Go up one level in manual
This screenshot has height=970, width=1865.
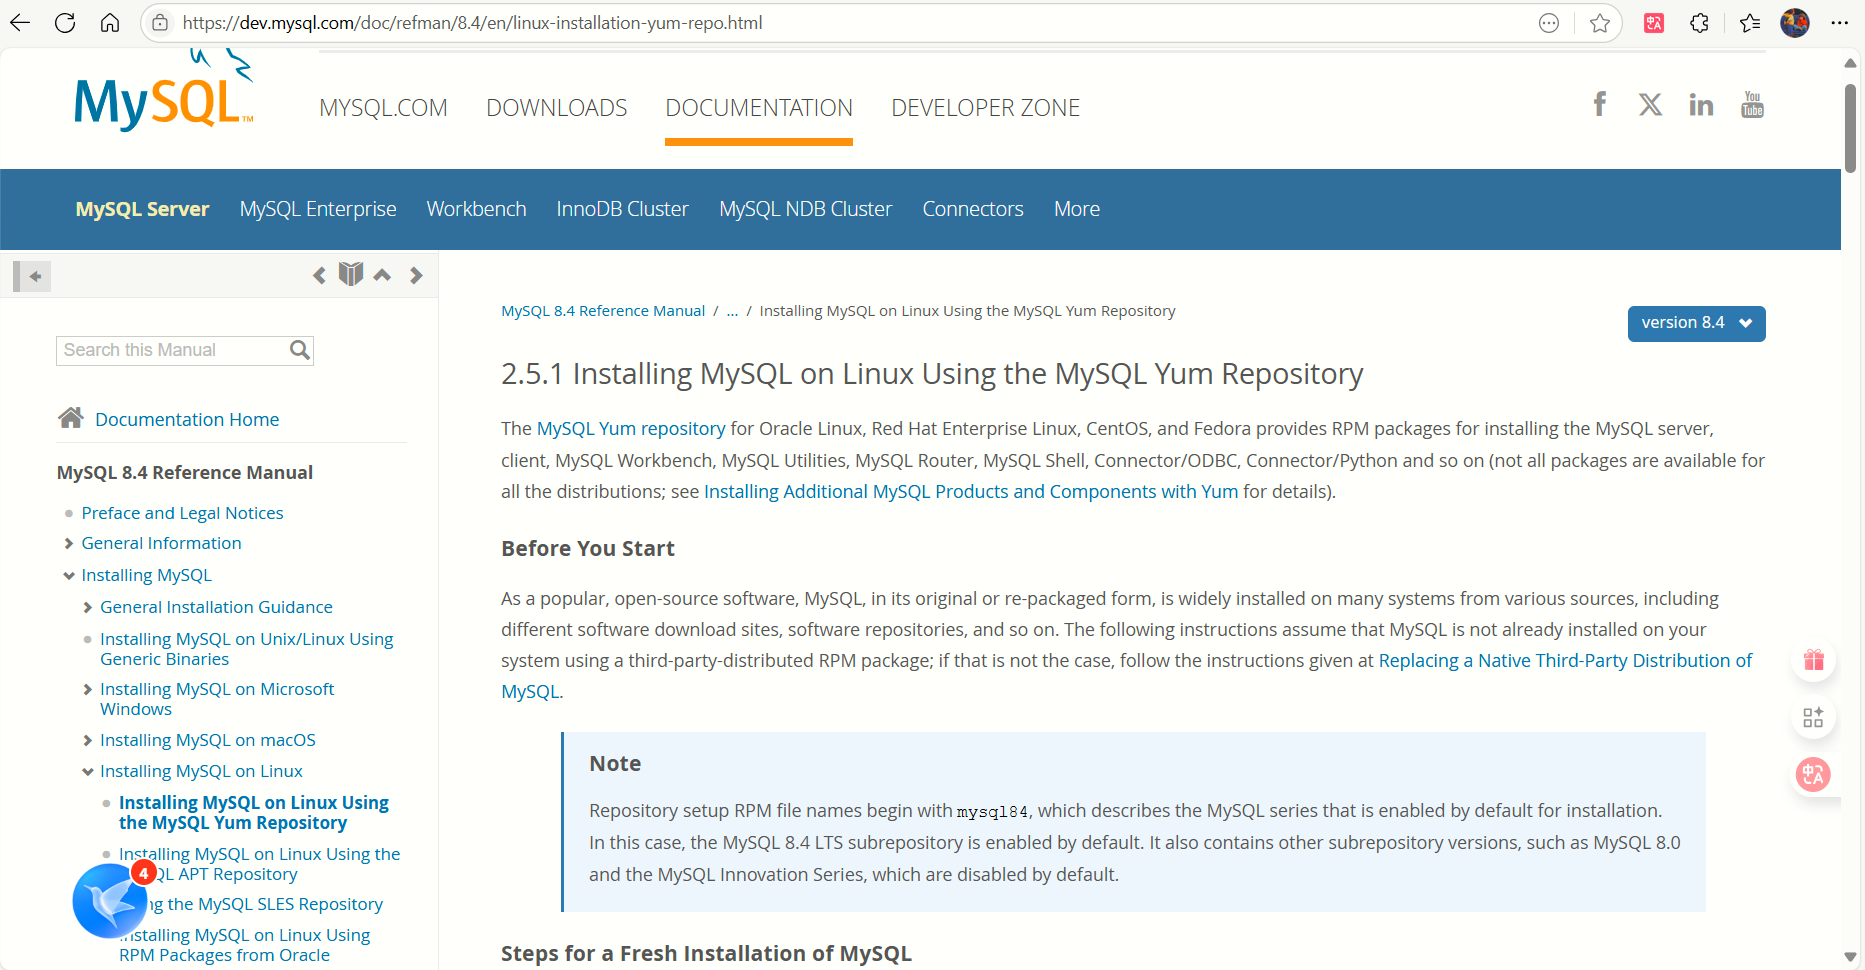382,275
